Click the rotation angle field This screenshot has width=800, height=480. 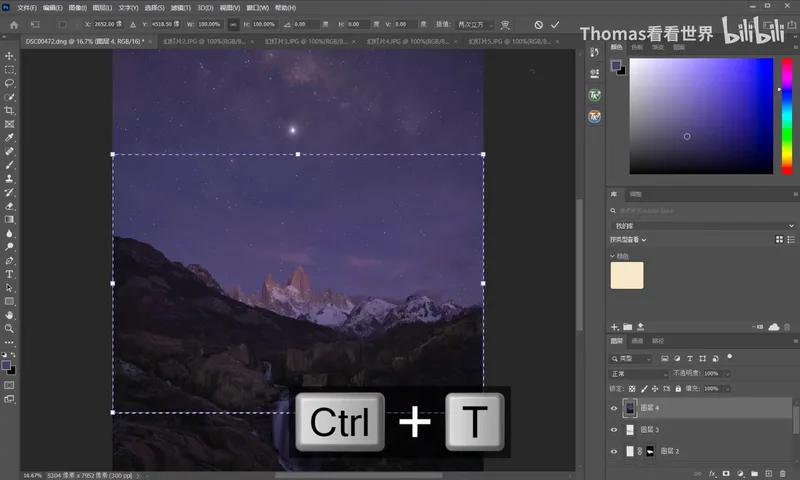[306, 24]
